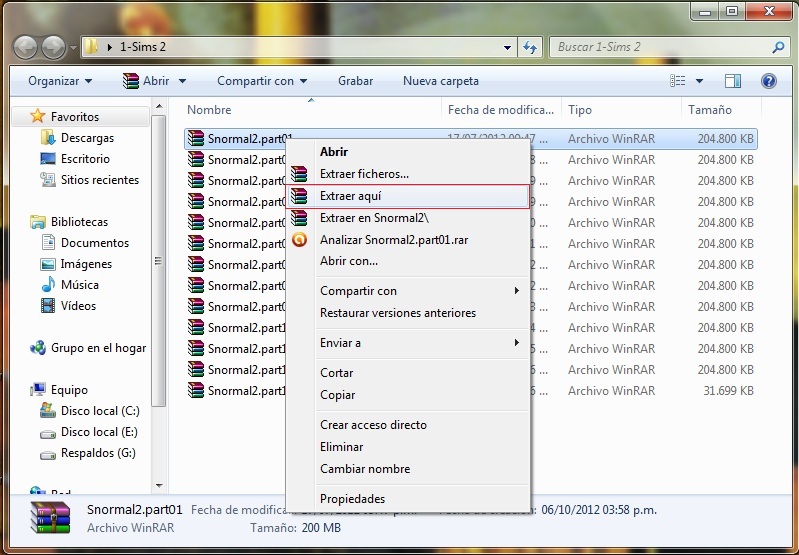Click the WinRAR icon beside Extraer aquí
This screenshot has width=799, height=555.
pos(299,196)
